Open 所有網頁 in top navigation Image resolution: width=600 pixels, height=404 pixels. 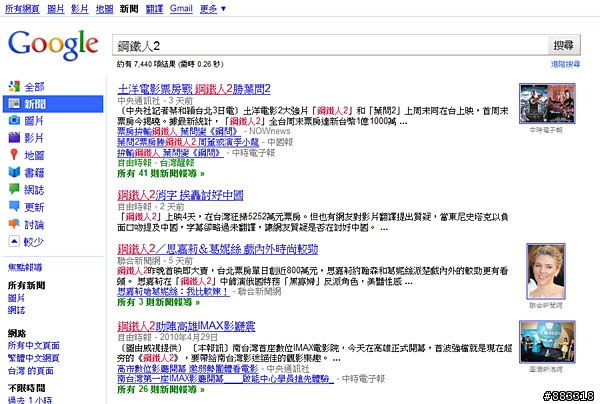click(x=22, y=8)
